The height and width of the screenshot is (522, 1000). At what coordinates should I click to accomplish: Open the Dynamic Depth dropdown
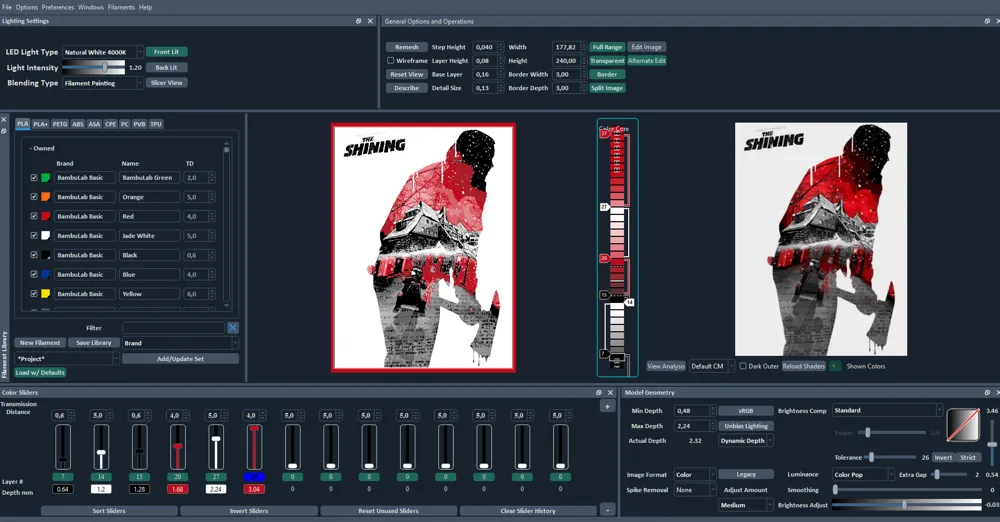746,440
